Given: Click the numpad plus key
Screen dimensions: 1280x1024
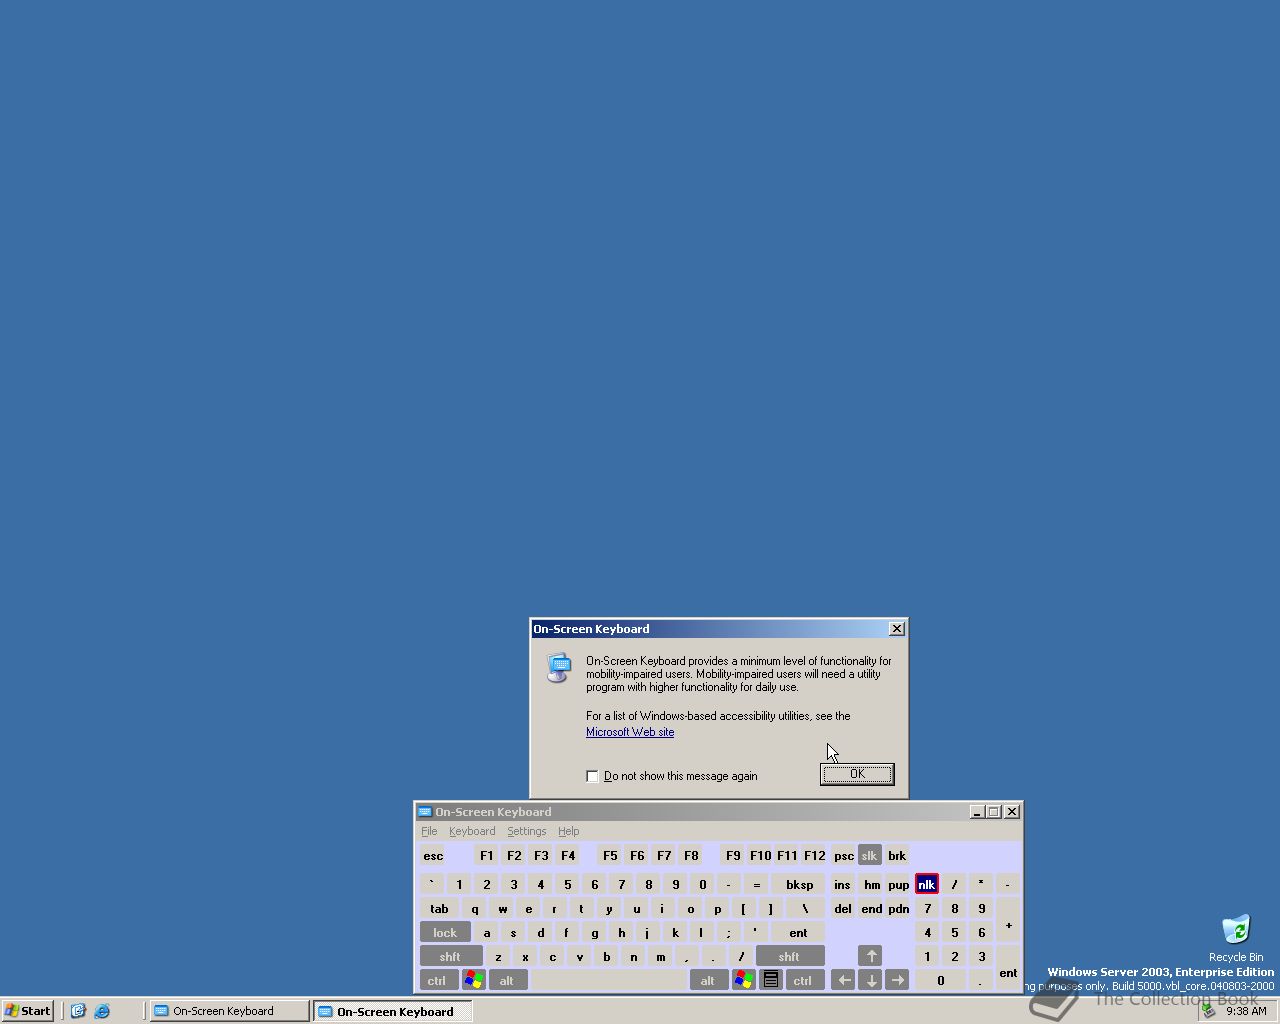Looking at the screenshot, I should click(1008, 920).
